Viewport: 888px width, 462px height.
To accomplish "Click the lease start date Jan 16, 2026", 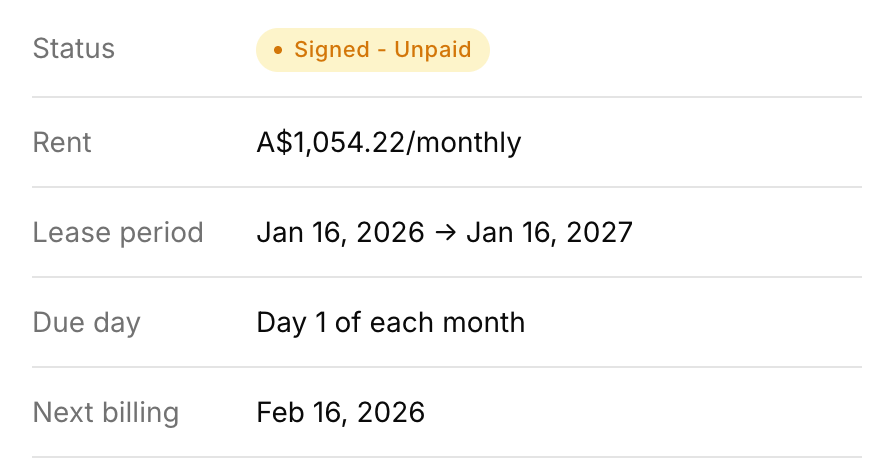I will (x=340, y=233).
